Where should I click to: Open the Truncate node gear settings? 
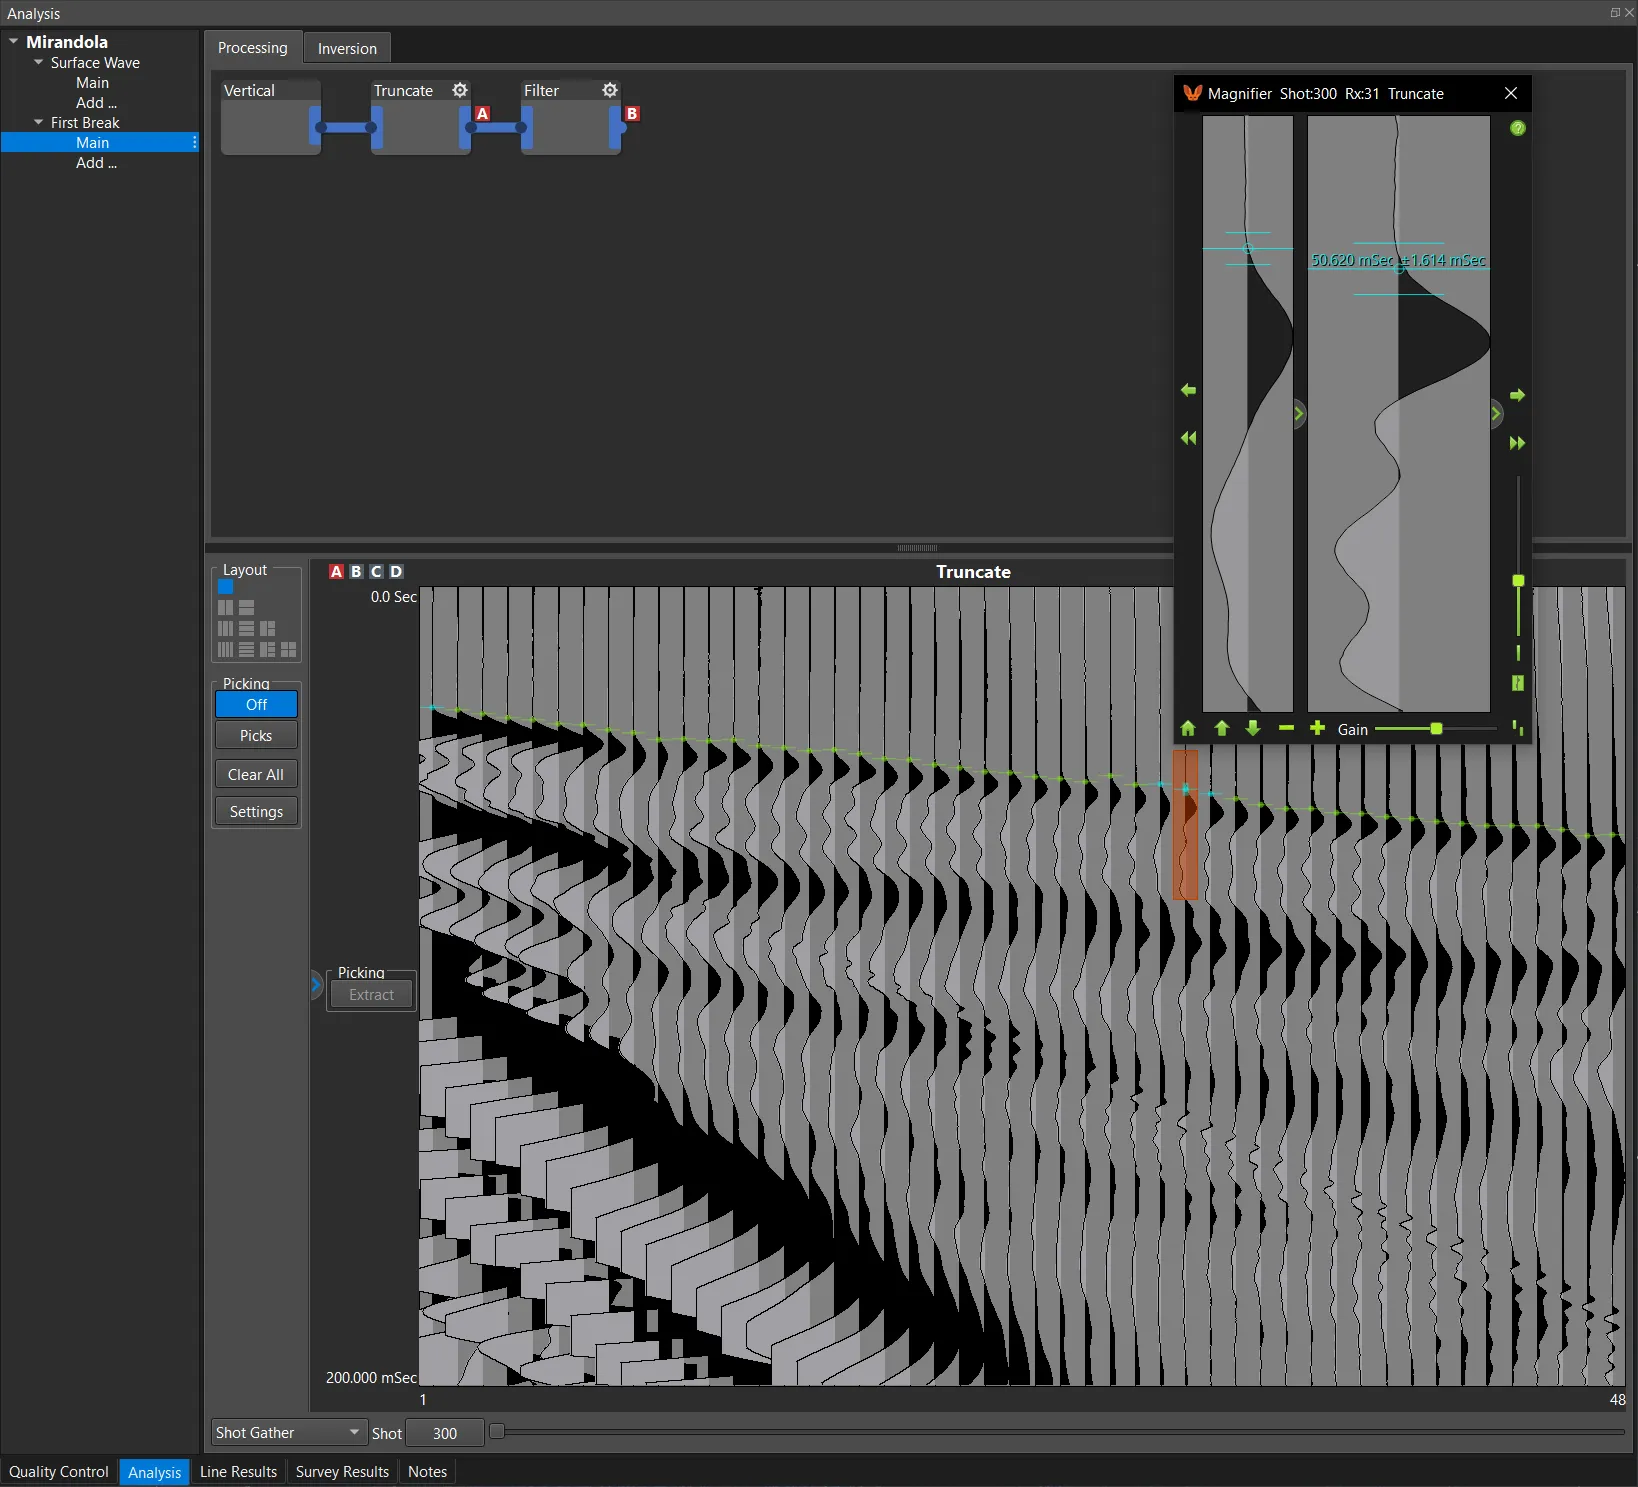pyautogui.click(x=460, y=90)
